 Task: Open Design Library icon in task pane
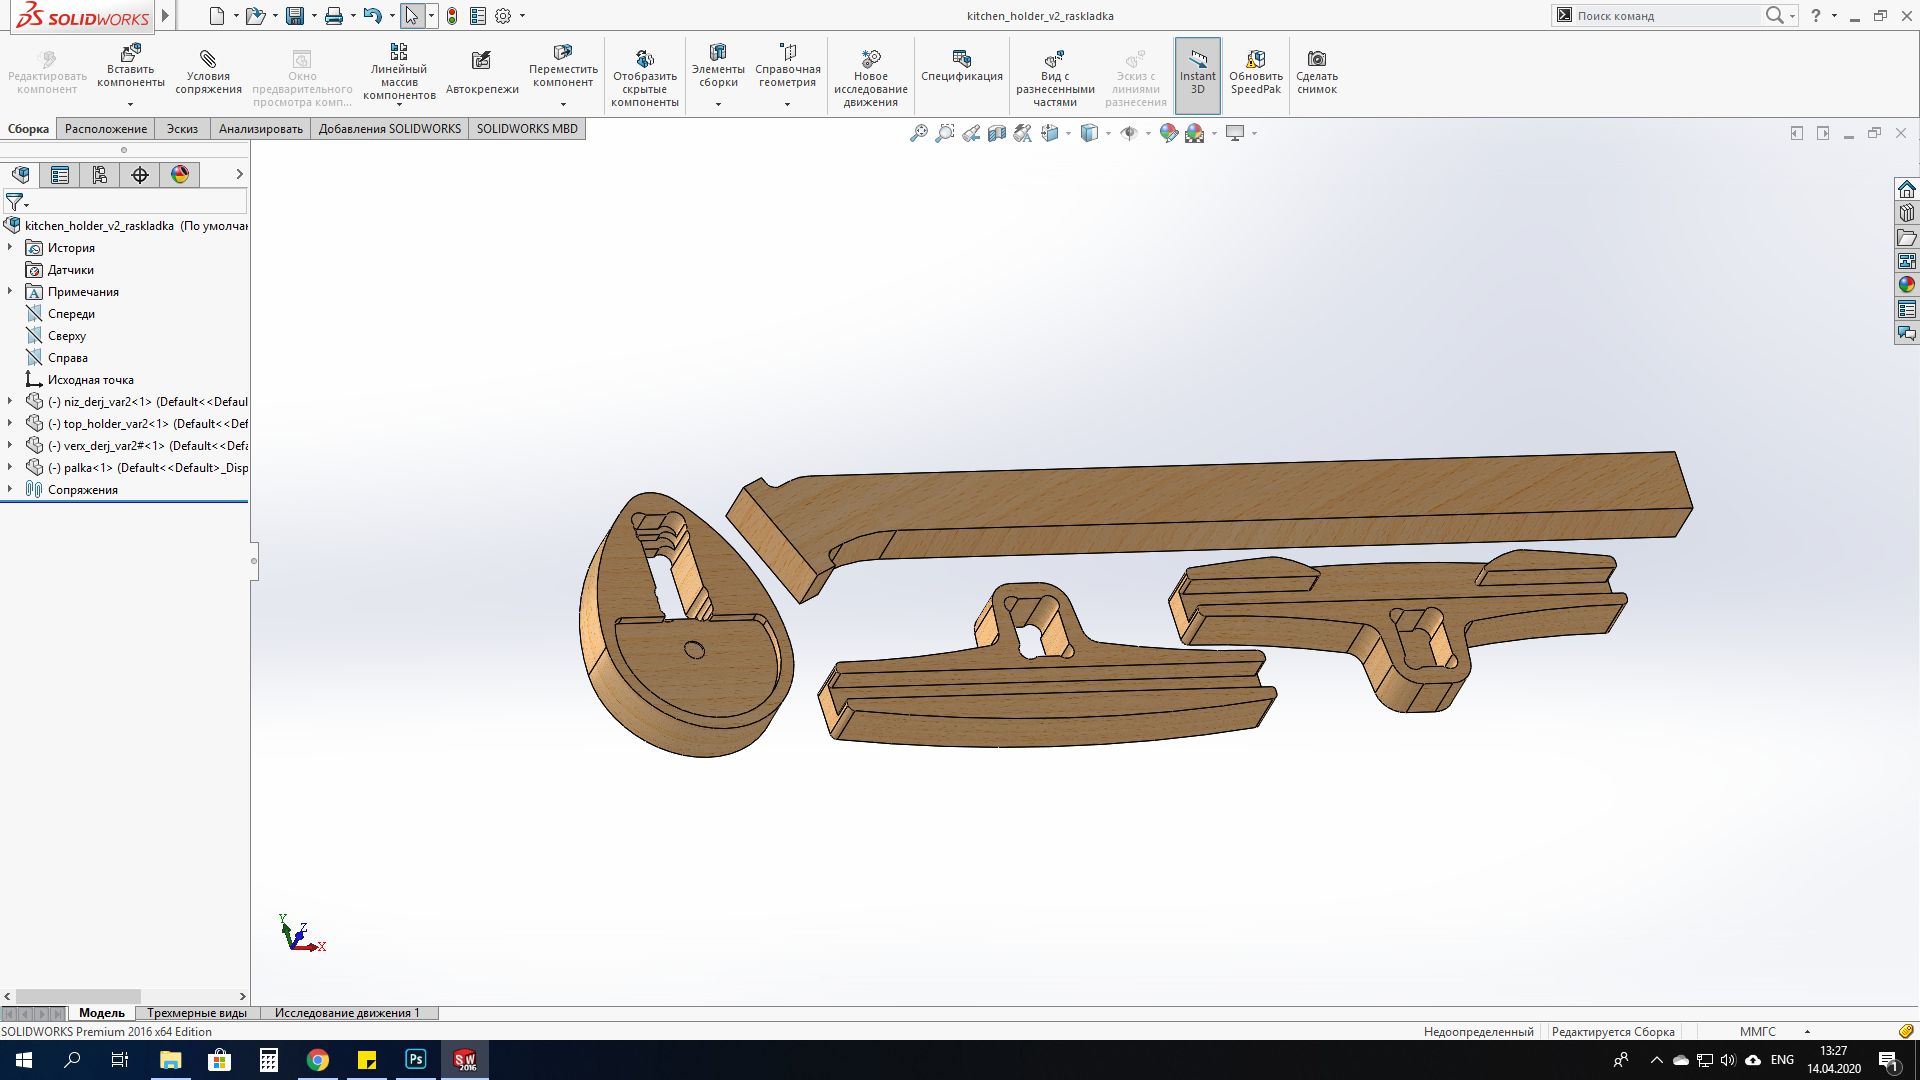1907,213
